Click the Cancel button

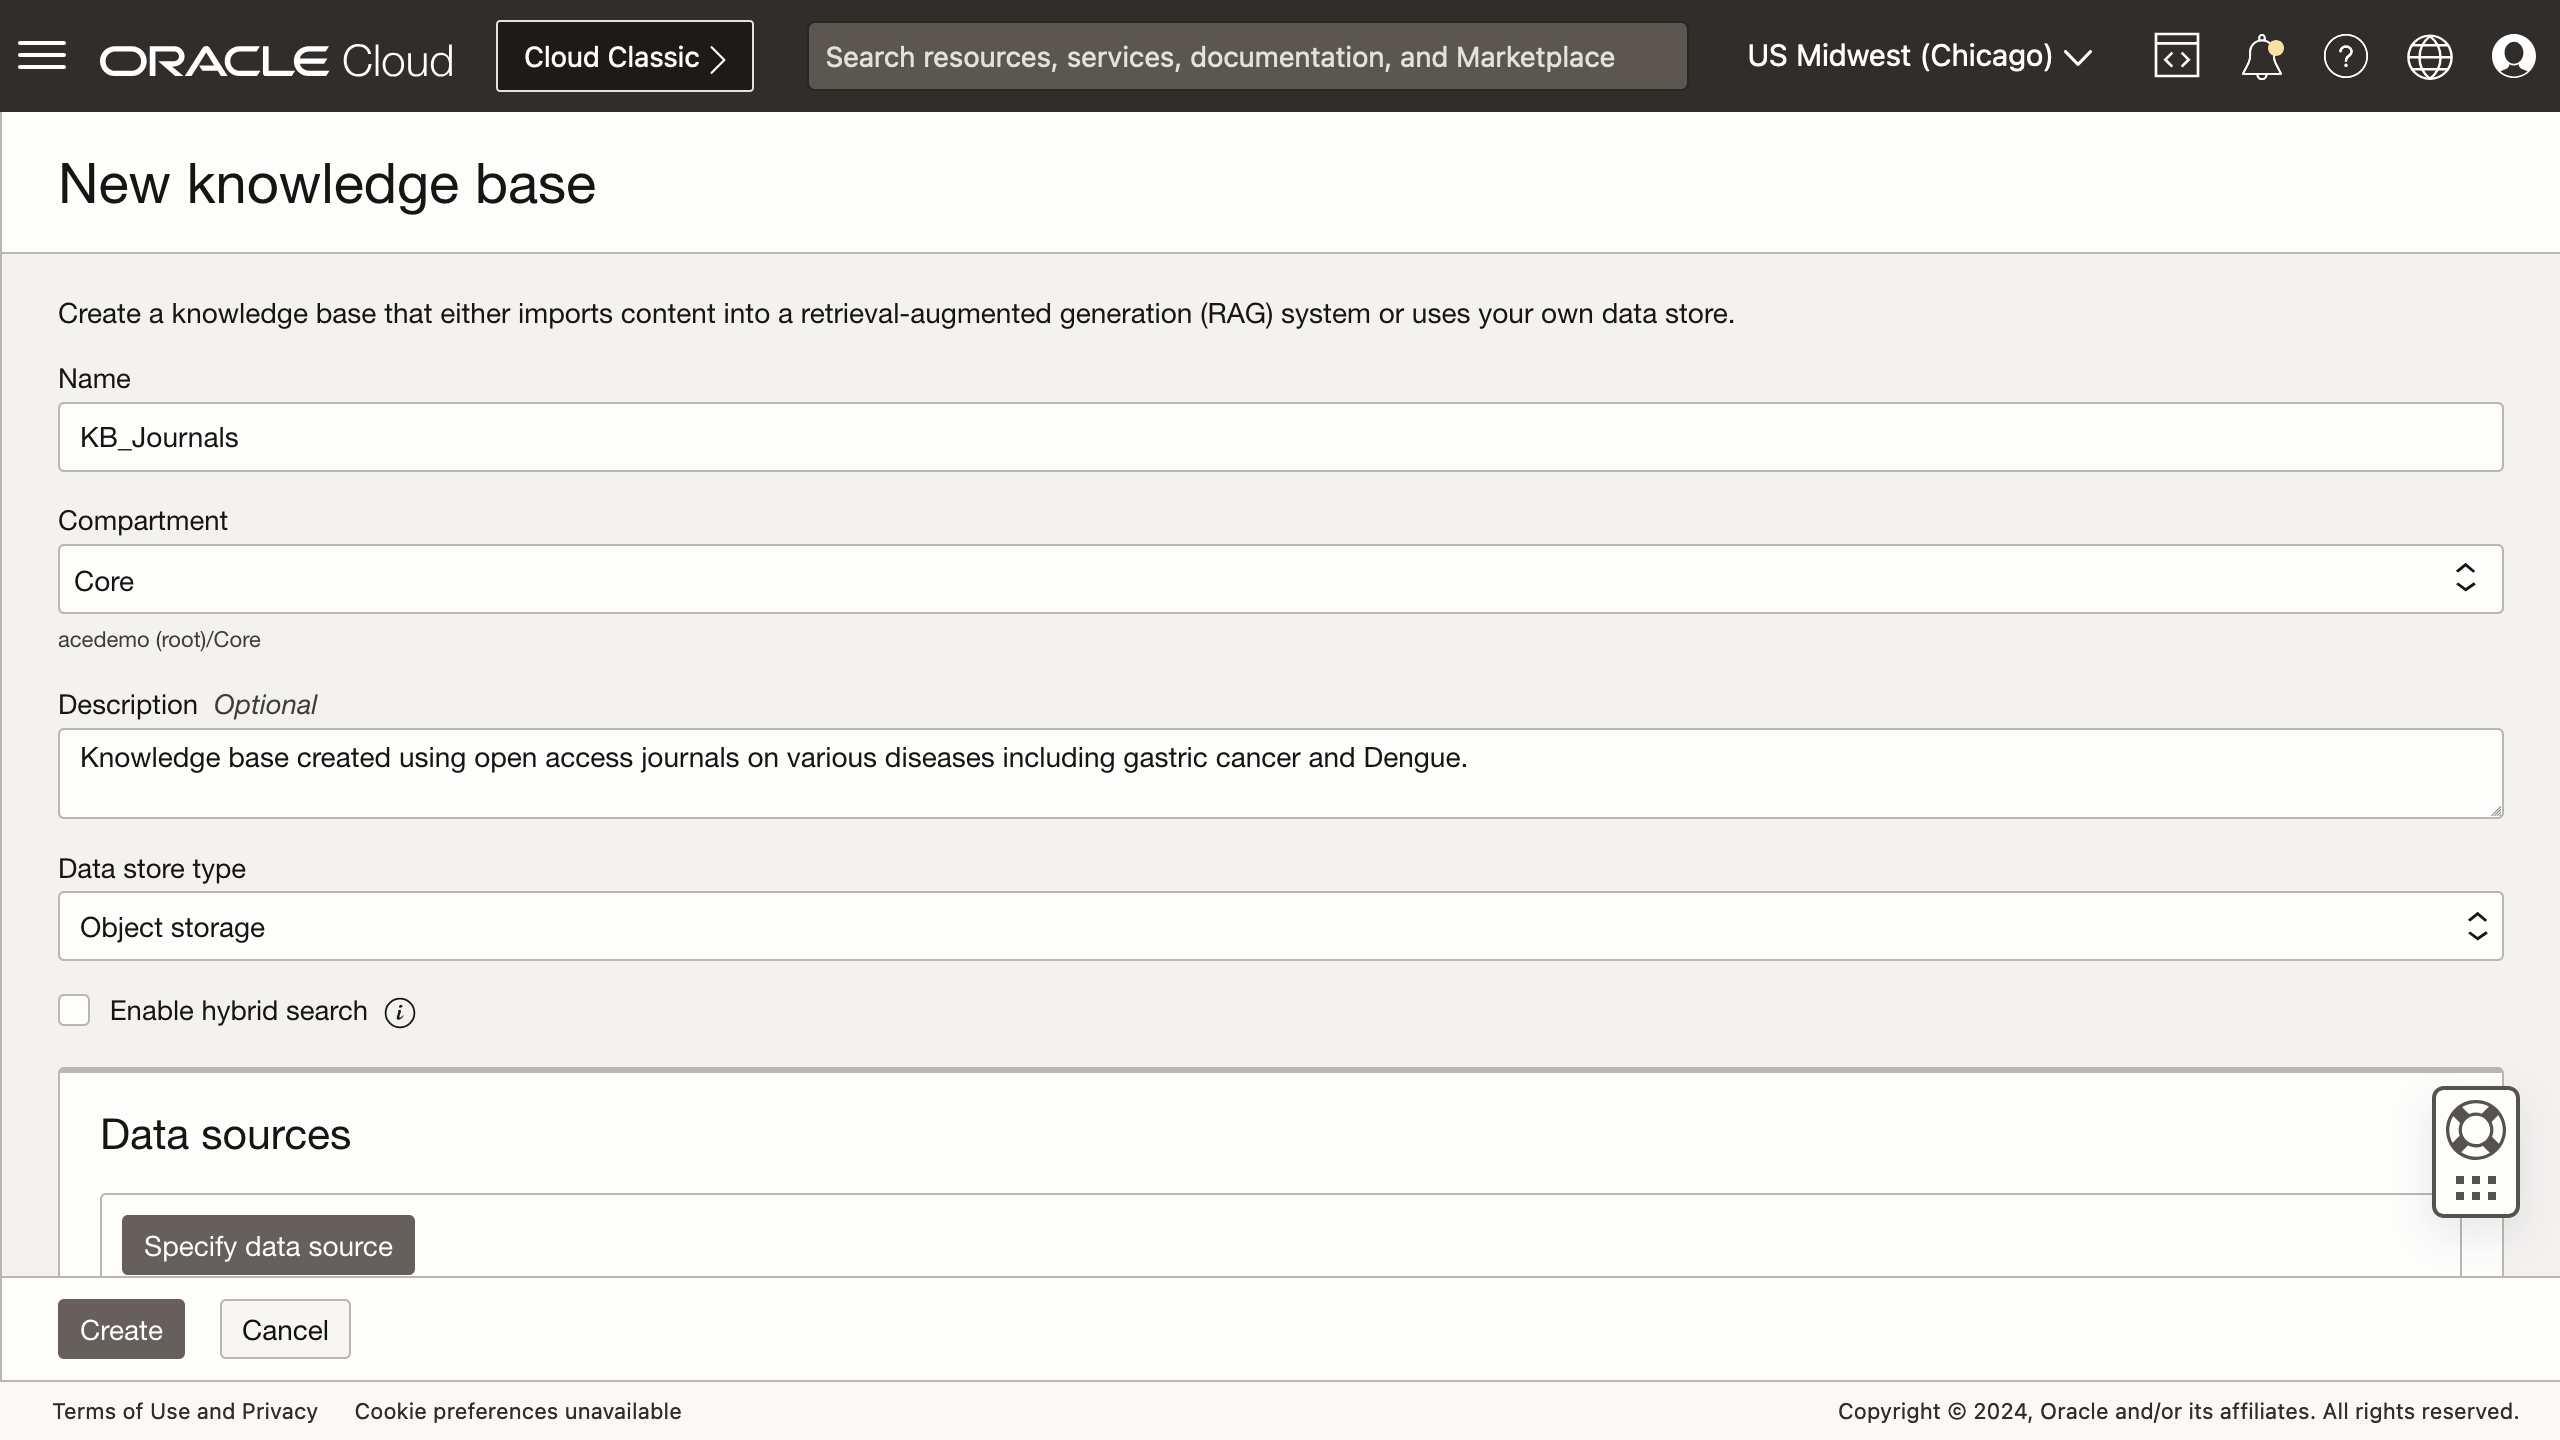point(285,1327)
